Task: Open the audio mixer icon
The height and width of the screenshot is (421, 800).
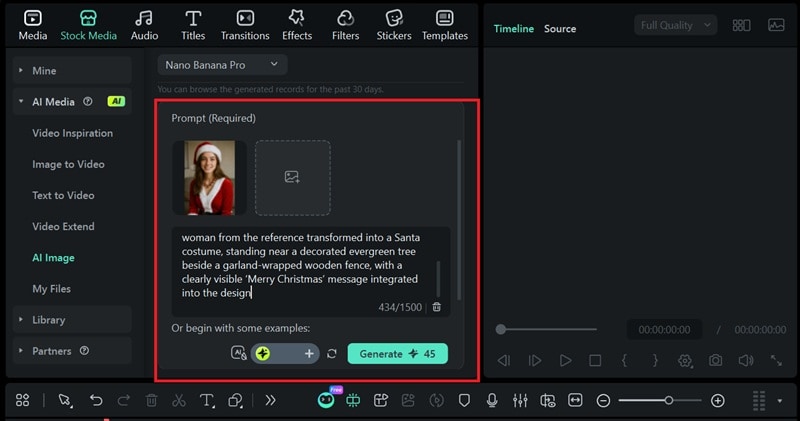Action: [x=520, y=401]
